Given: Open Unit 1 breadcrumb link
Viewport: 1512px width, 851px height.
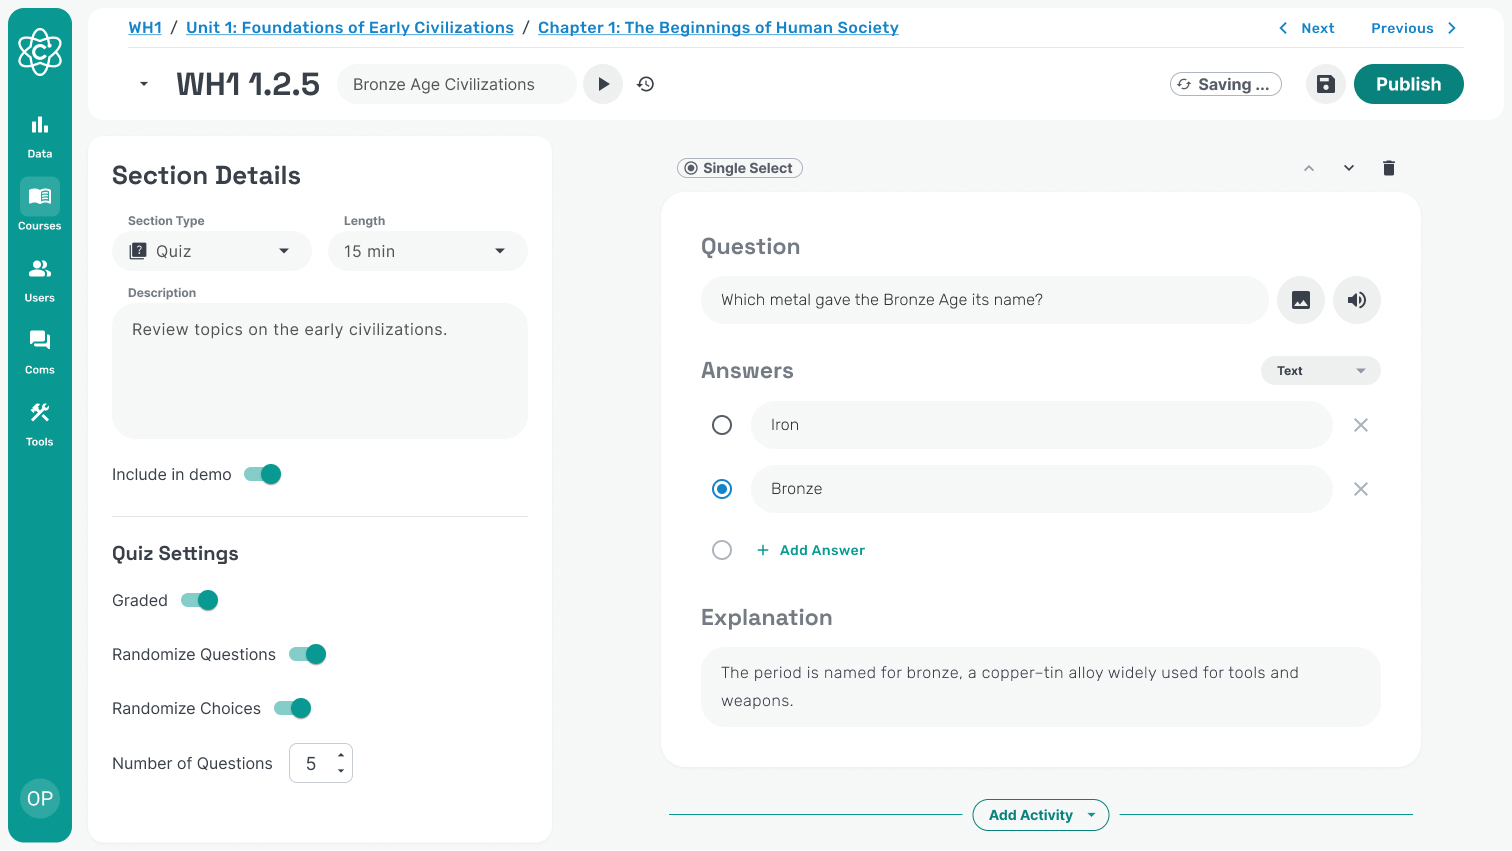Looking at the screenshot, I should [x=350, y=28].
